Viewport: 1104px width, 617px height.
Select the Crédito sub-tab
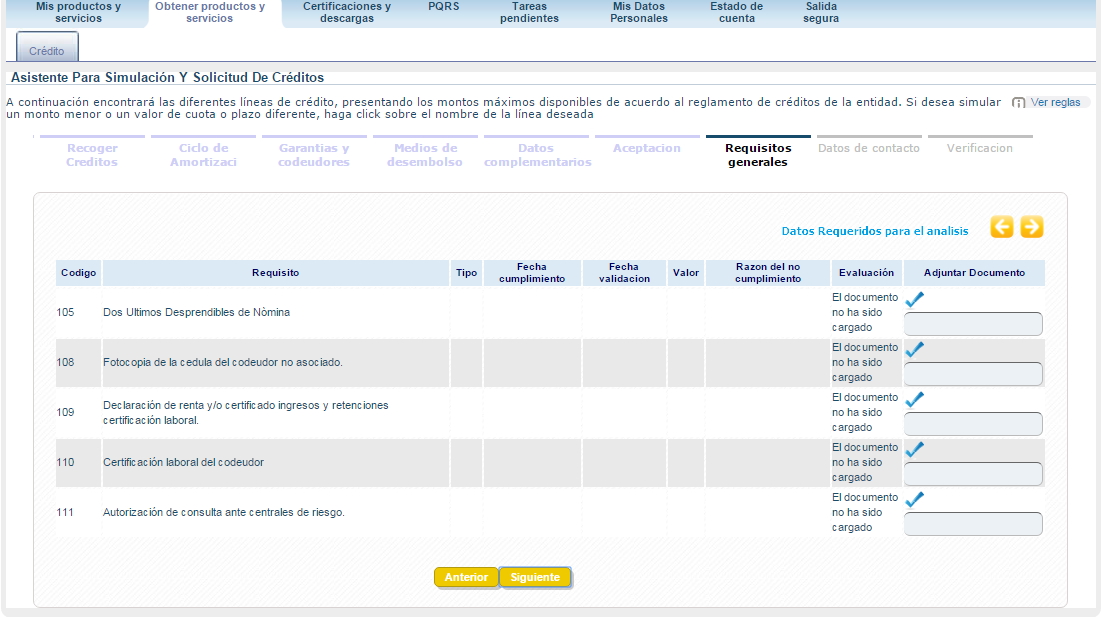[x=47, y=50]
